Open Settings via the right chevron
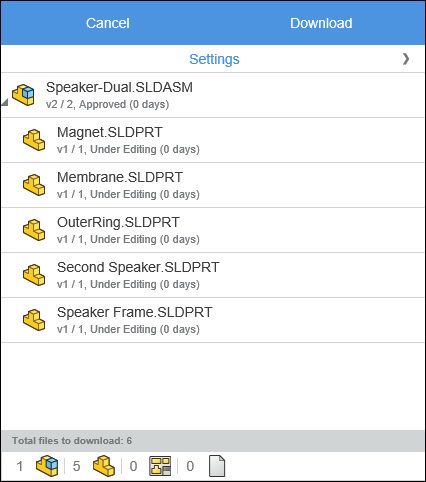Viewport: 426px width, 482px height. tap(406, 59)
